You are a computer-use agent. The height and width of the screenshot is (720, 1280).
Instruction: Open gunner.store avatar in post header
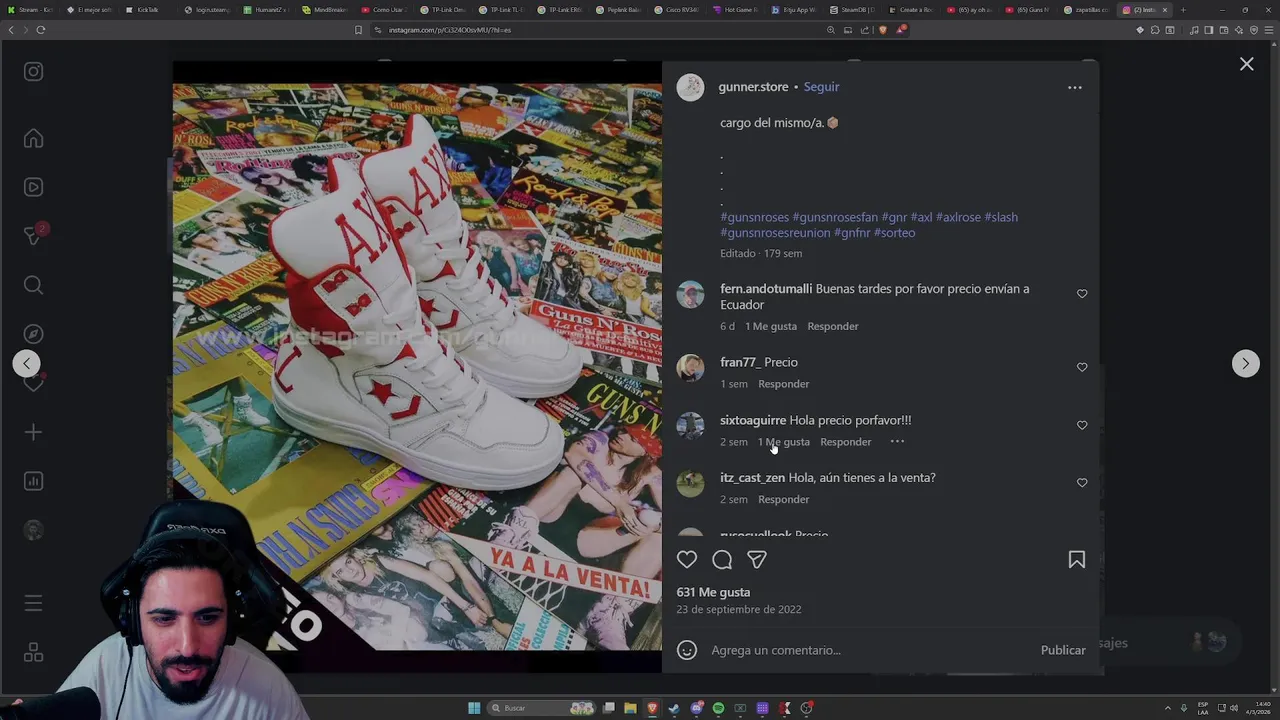tap(690, 88)
